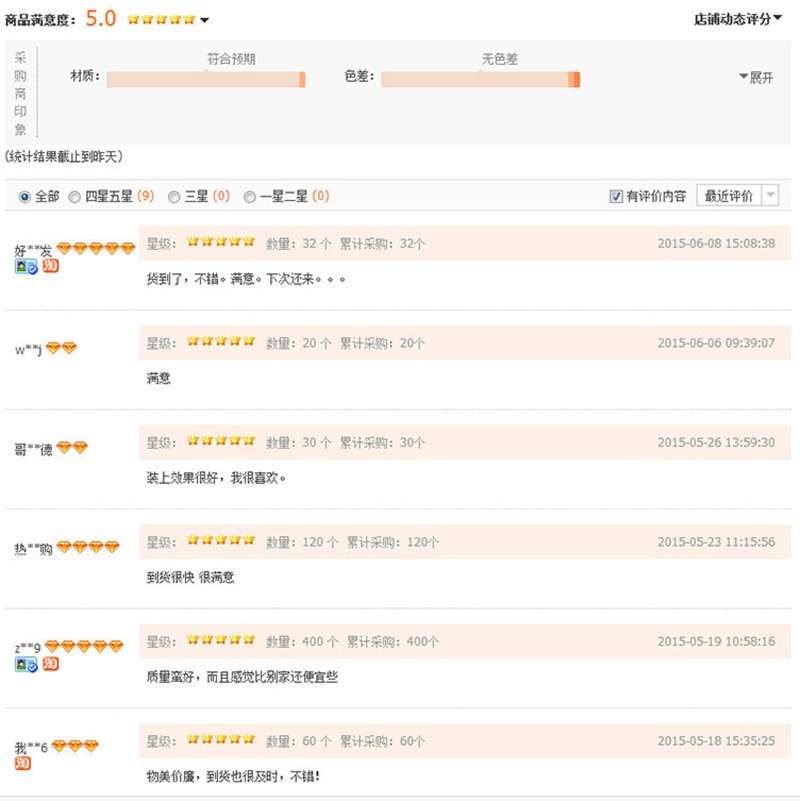The height and width of the screenshot is (801, 800).
Task: Select the 一星二星 radio filter
Action: click(250, 197)
